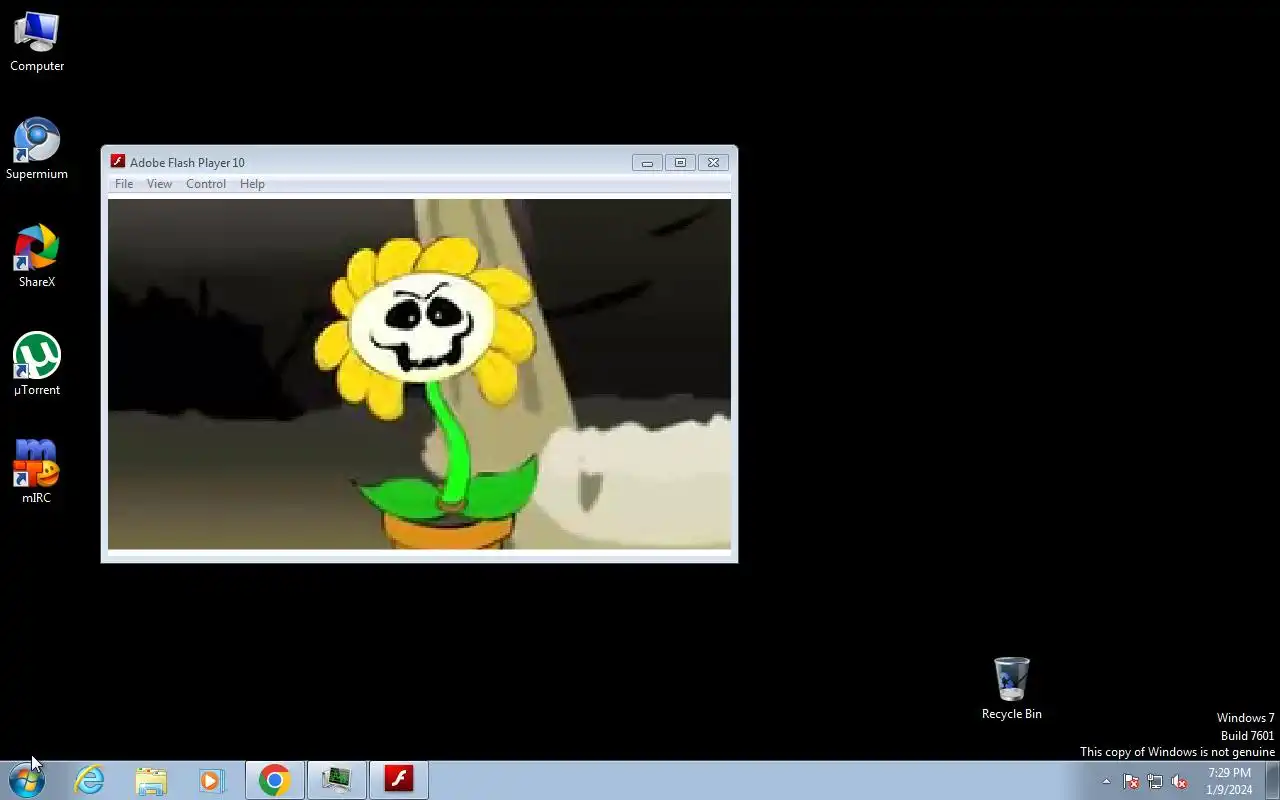Image resolution: width=1280 pixels, height=800 pixels.
Task: Open the Windows Start menu
Action: click(x=27, y=780)
